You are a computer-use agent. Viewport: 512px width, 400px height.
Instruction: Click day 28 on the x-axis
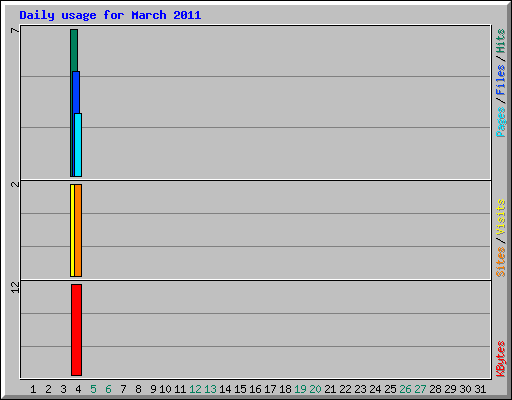pyautogui.click(x=435, y=389)
